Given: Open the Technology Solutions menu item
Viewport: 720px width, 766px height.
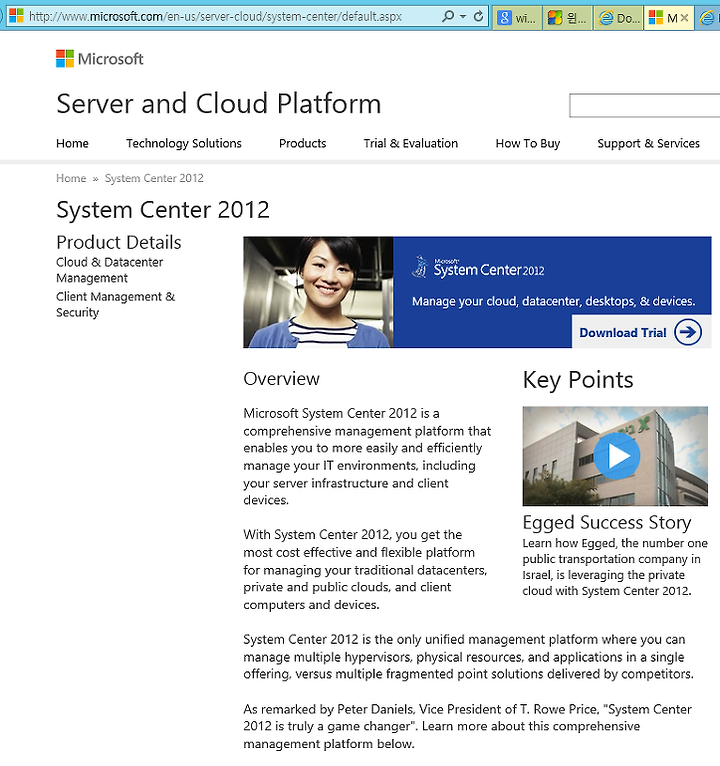Looking at the screenshot, I should 184,143.
